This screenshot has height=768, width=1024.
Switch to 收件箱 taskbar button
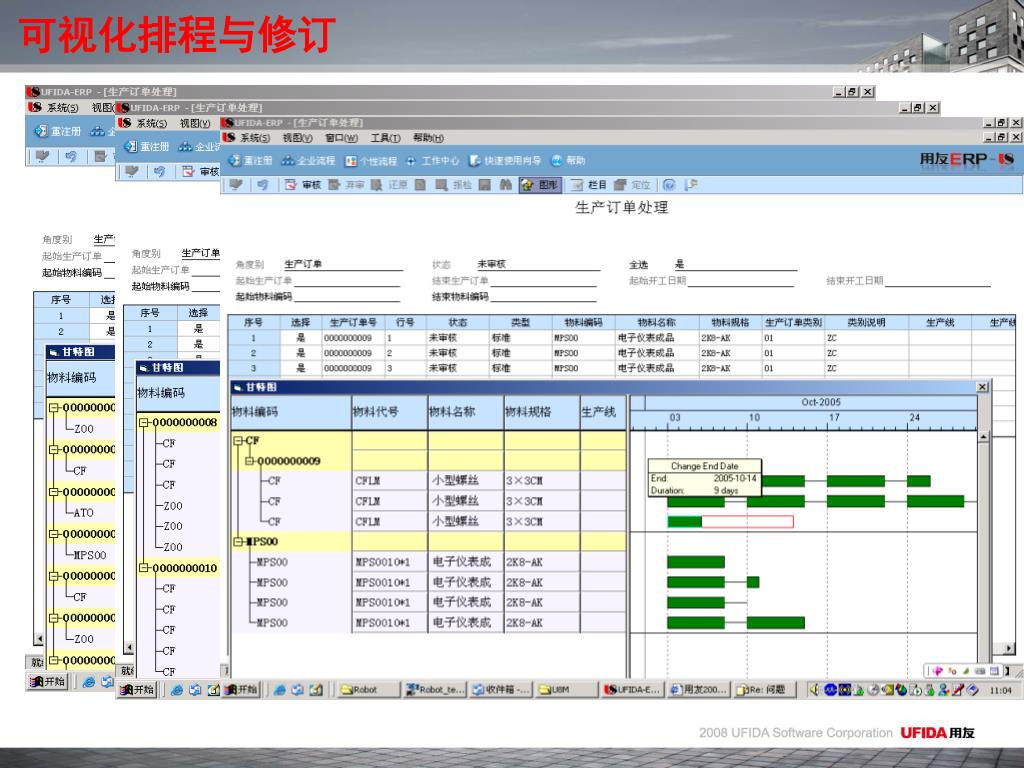click(502, 690)
